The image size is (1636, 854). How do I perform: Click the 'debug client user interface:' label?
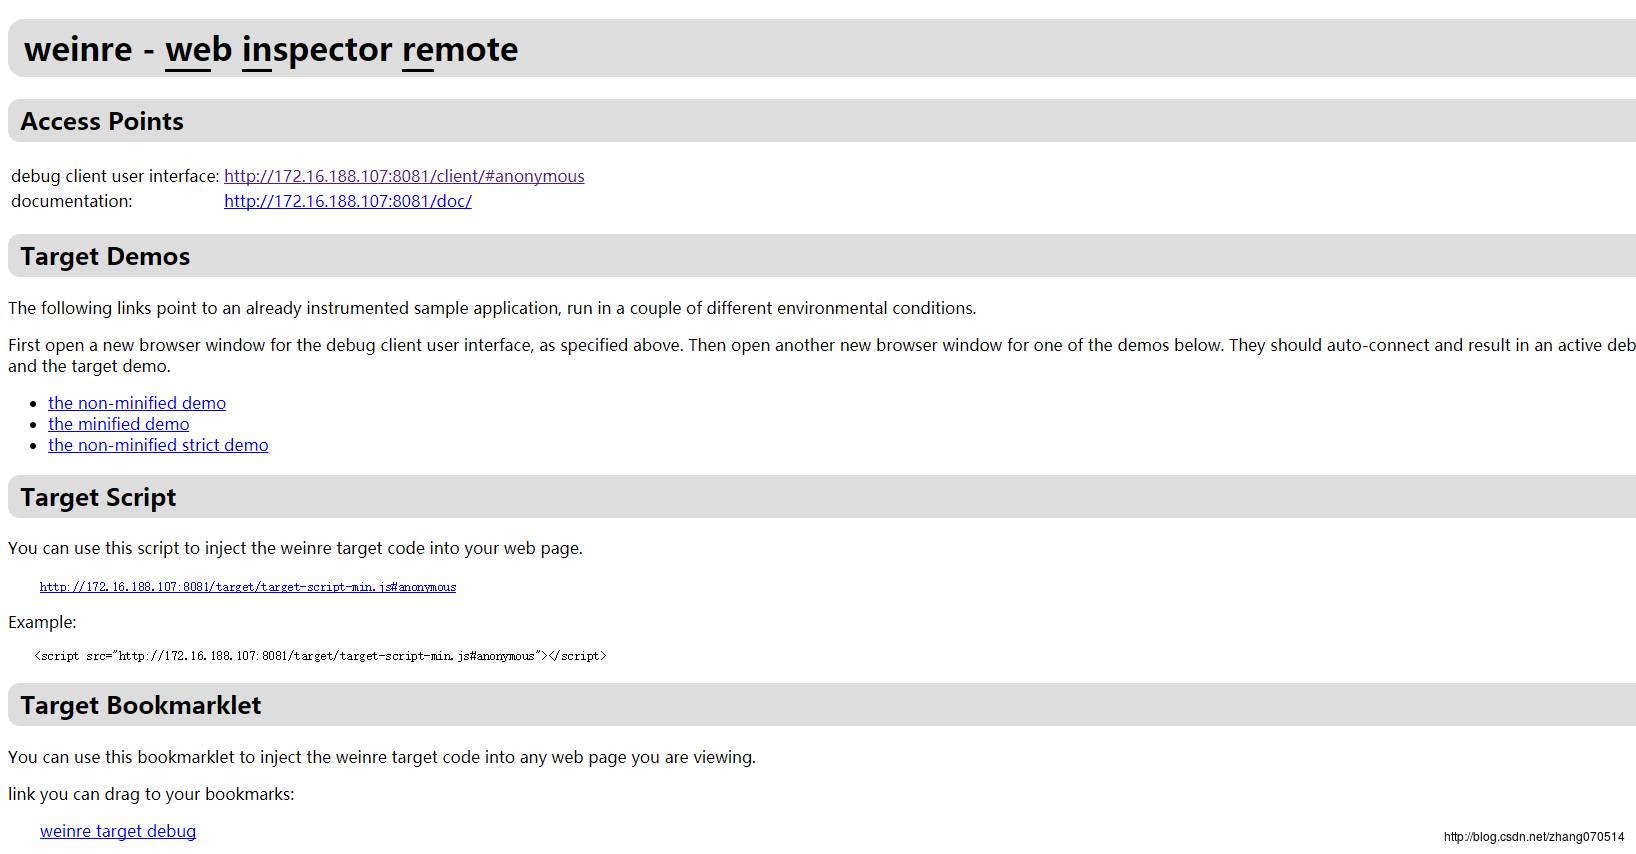[x=115, y=176]
